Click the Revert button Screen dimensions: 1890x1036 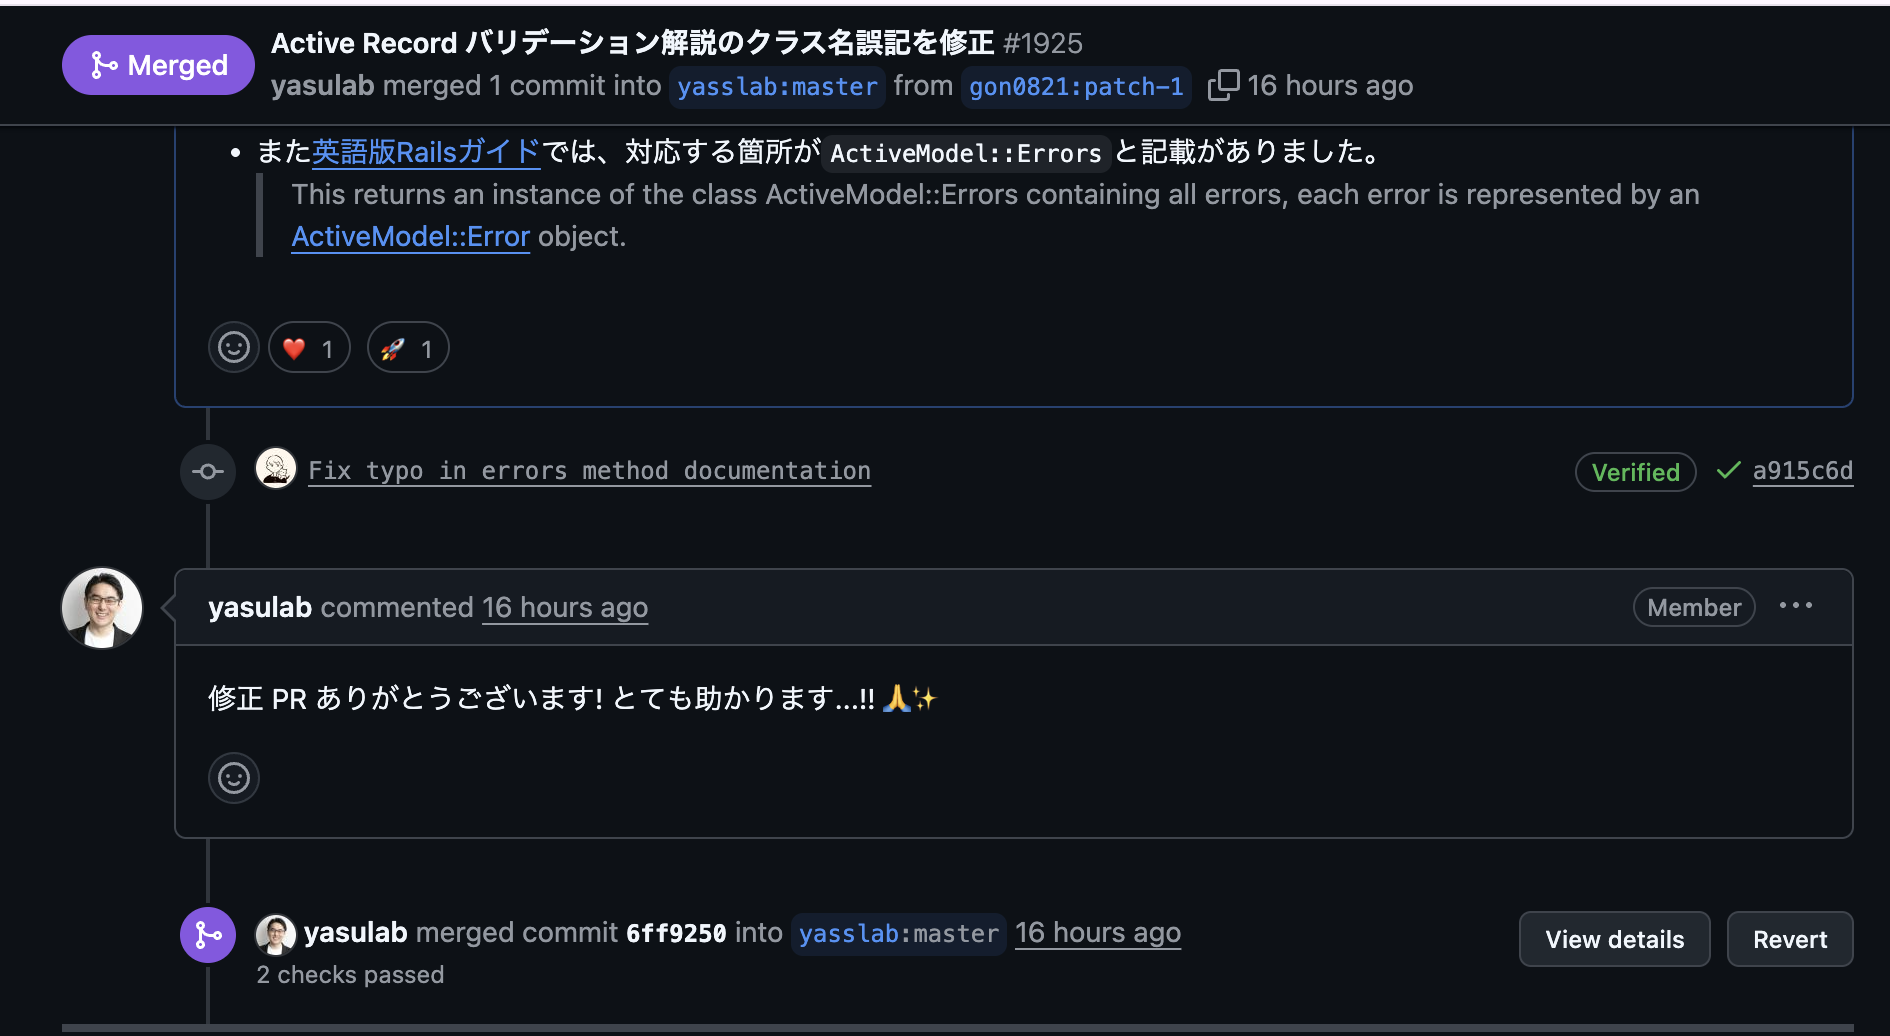(1789, 938)
